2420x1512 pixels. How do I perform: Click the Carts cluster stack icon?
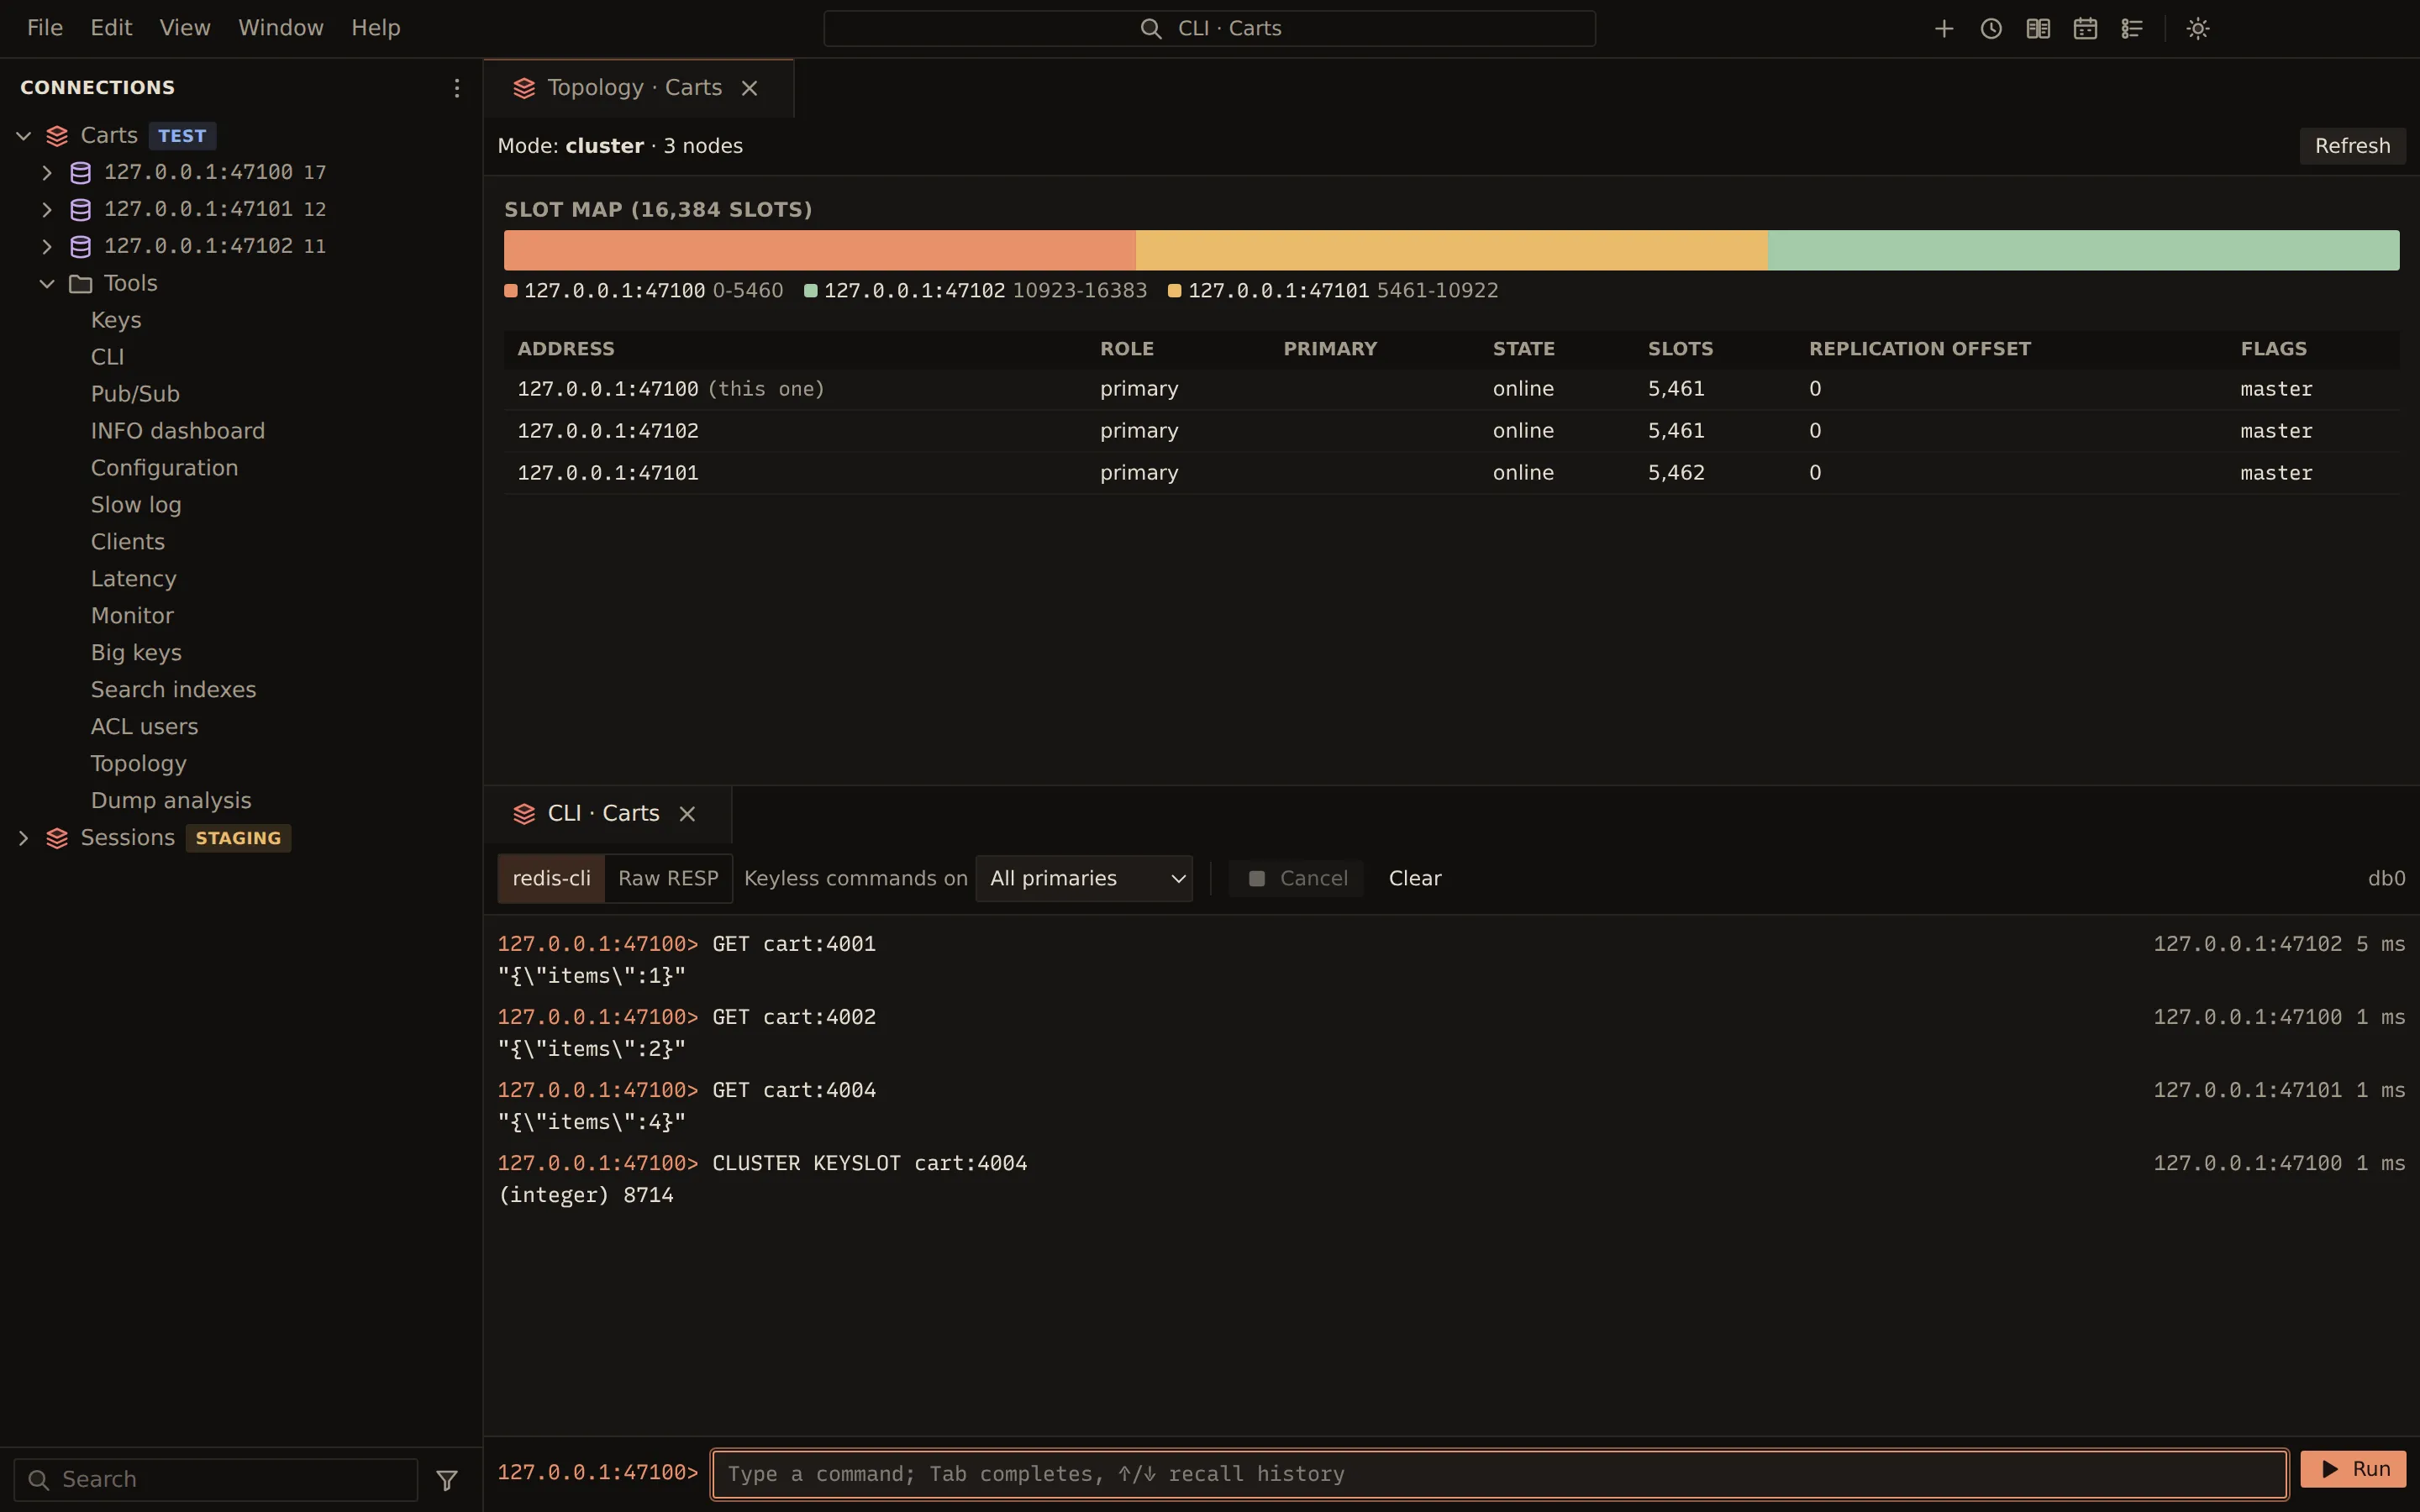point(57,136)
